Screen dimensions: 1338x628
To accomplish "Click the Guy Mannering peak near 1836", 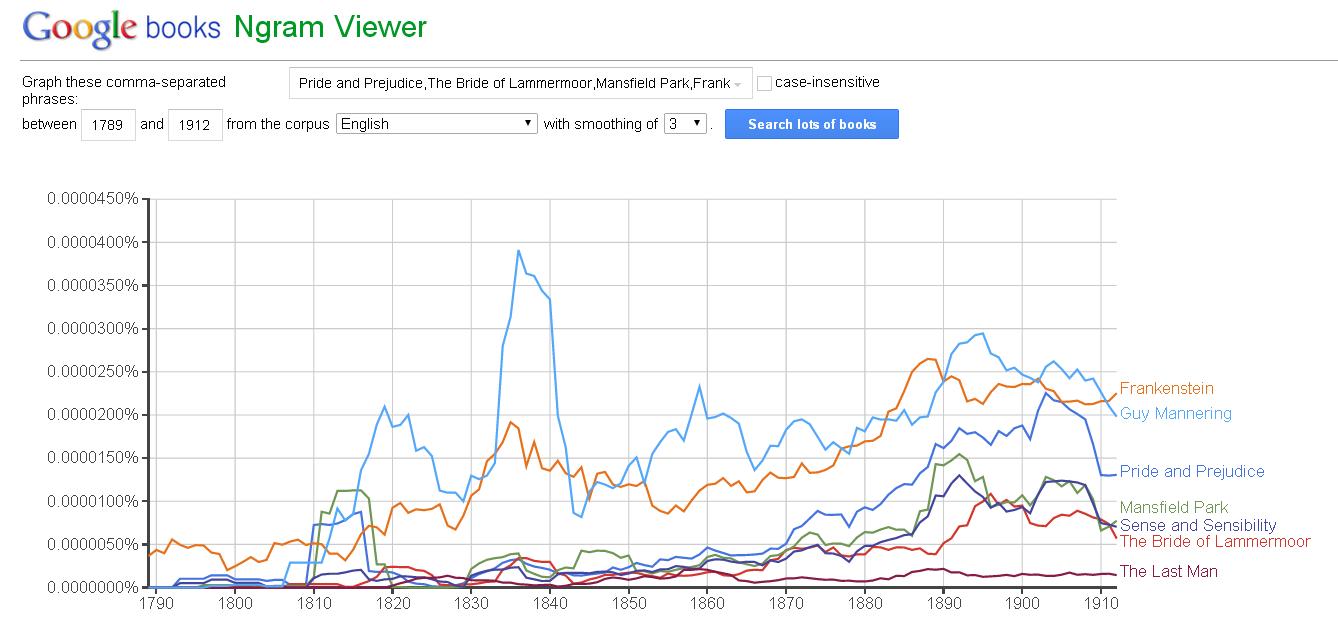I will point(518,251).
